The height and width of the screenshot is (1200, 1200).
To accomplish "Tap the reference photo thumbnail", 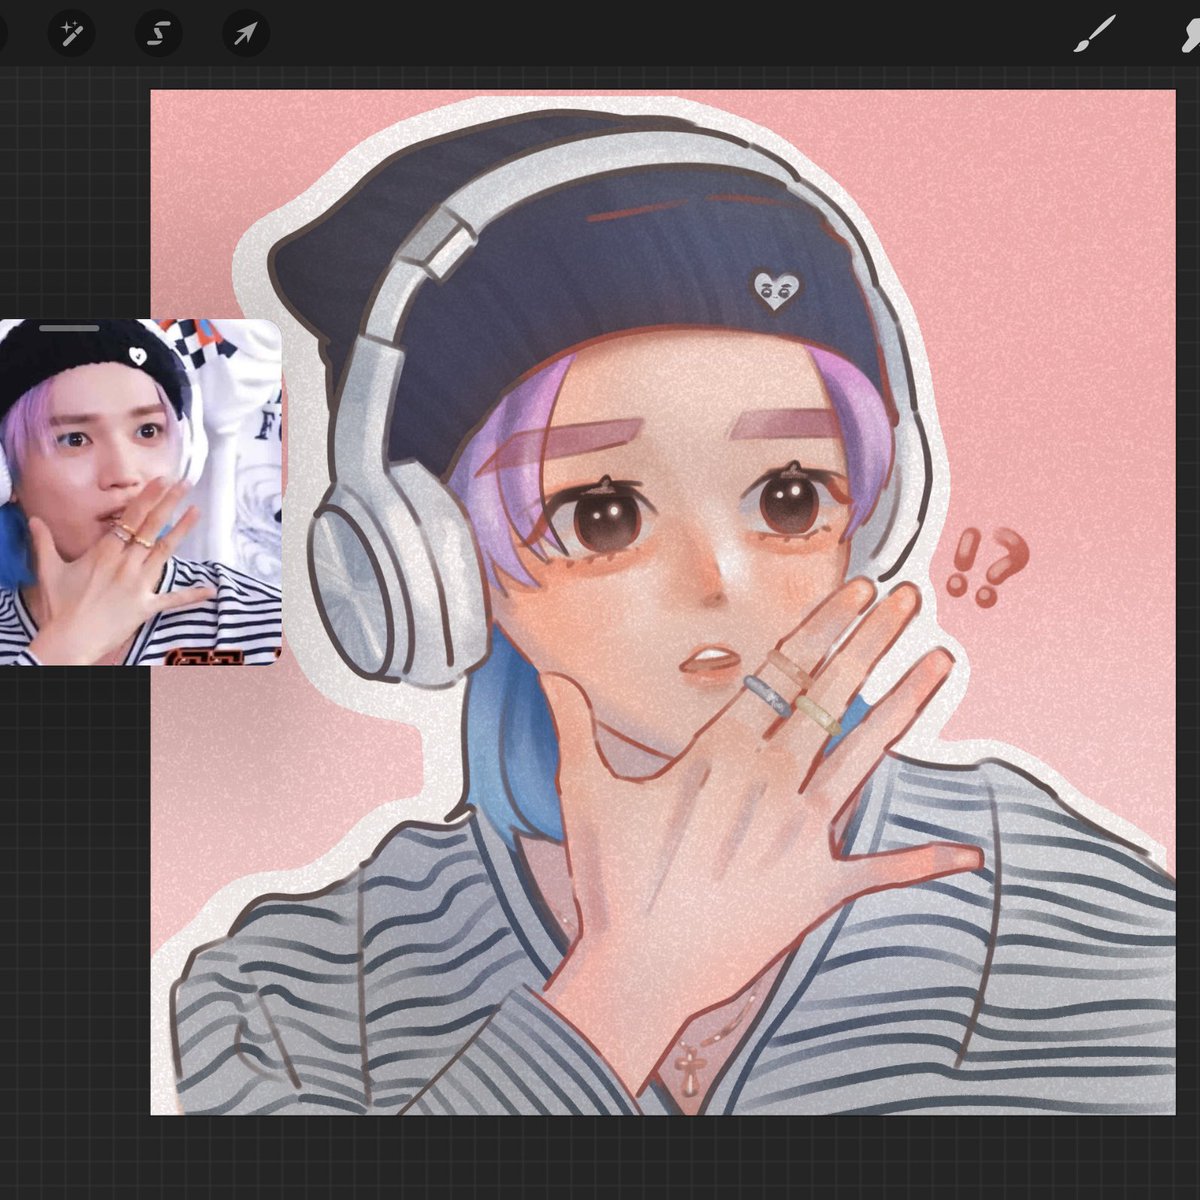I will (140, 492).
